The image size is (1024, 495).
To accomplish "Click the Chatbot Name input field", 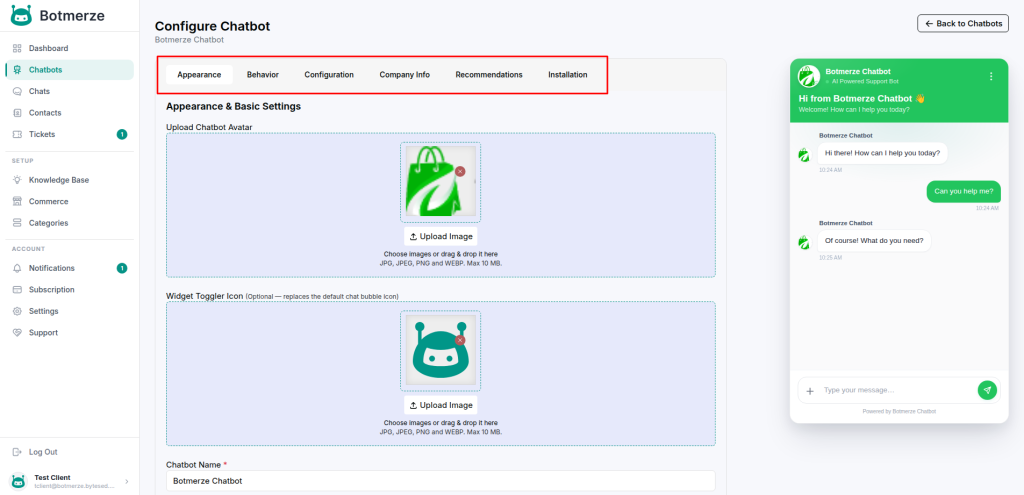I will click(x=440, y=481).
